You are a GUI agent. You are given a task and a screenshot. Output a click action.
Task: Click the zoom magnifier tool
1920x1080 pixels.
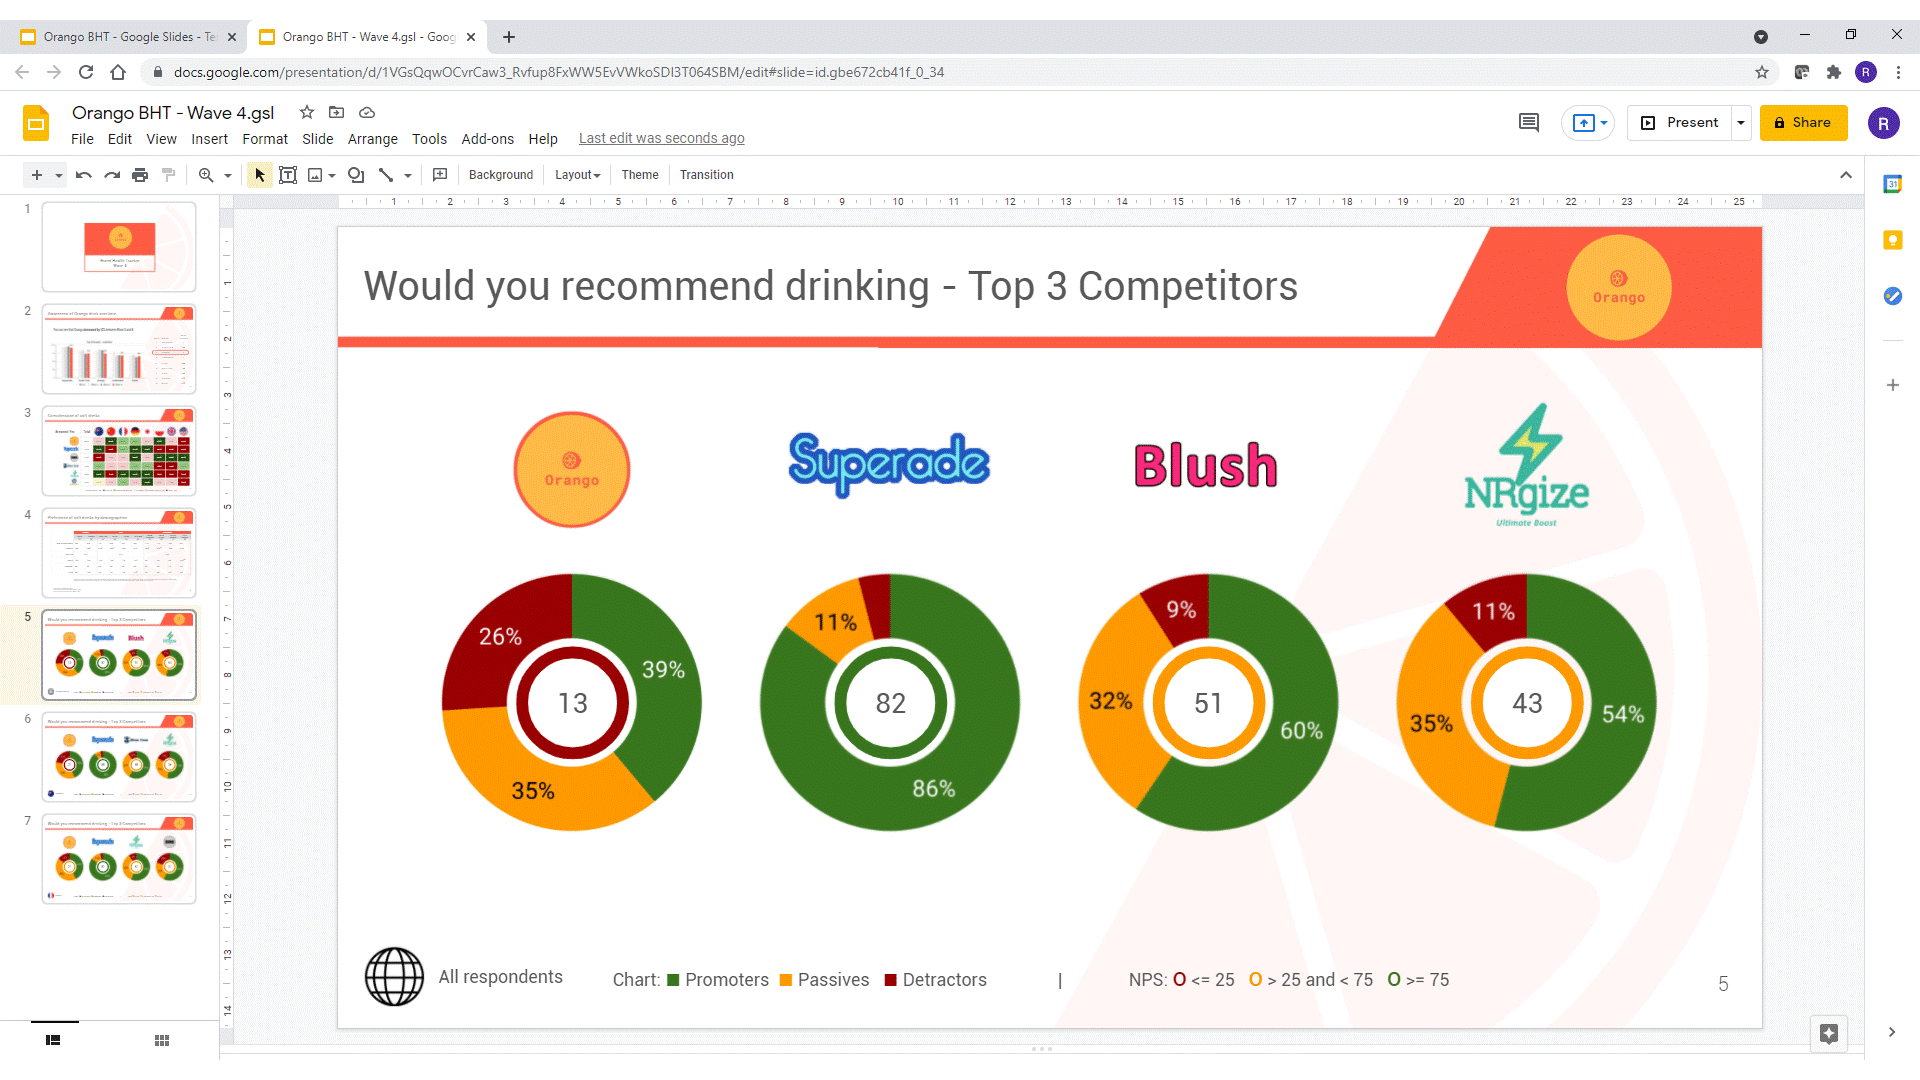tap(206, 175)
